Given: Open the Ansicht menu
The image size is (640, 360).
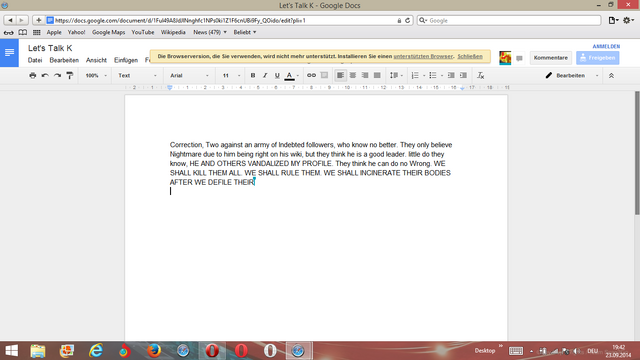Looking at the screenshot, I should tap(96, 60).
